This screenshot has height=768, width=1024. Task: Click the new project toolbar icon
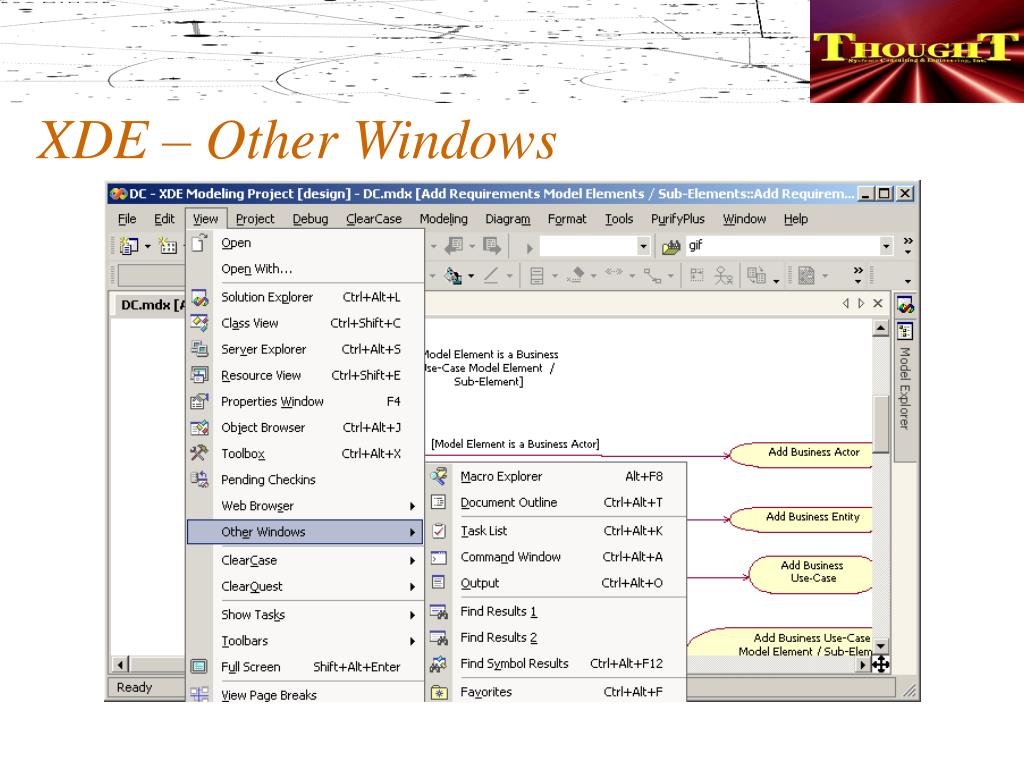click(x=129, y=246)
